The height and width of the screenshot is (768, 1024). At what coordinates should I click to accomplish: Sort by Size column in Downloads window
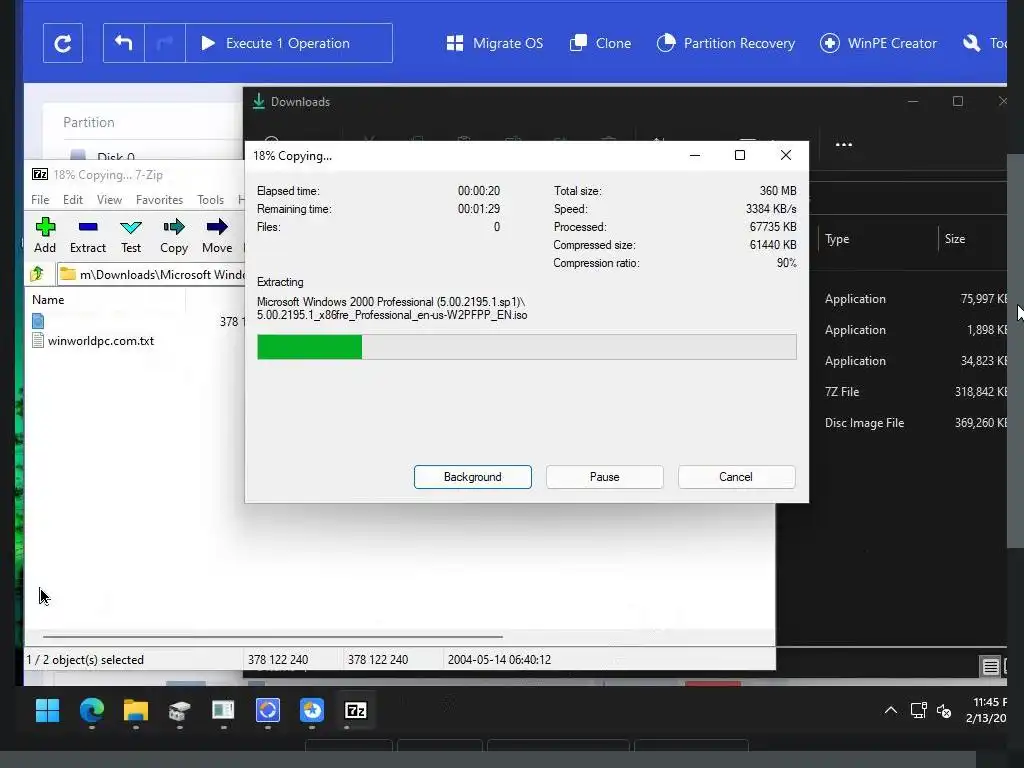(955, 239)
